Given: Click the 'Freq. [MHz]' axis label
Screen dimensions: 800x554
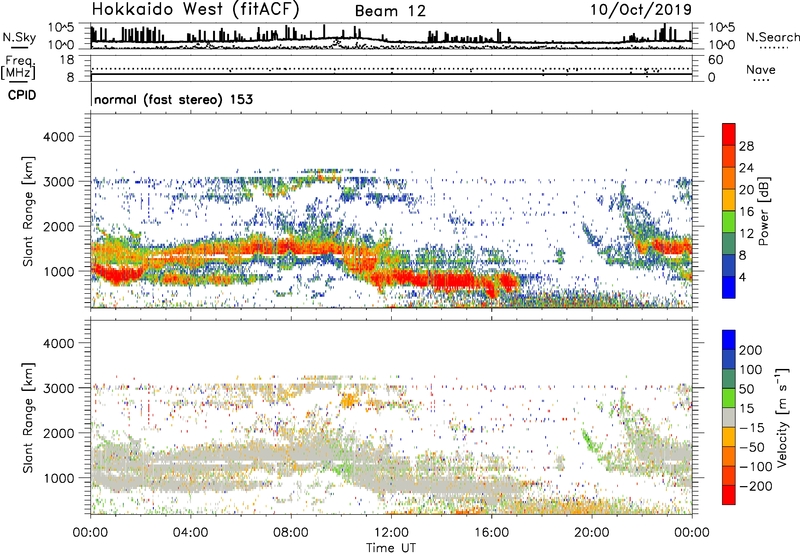Looking at the screenshot, I should [19, 68].
